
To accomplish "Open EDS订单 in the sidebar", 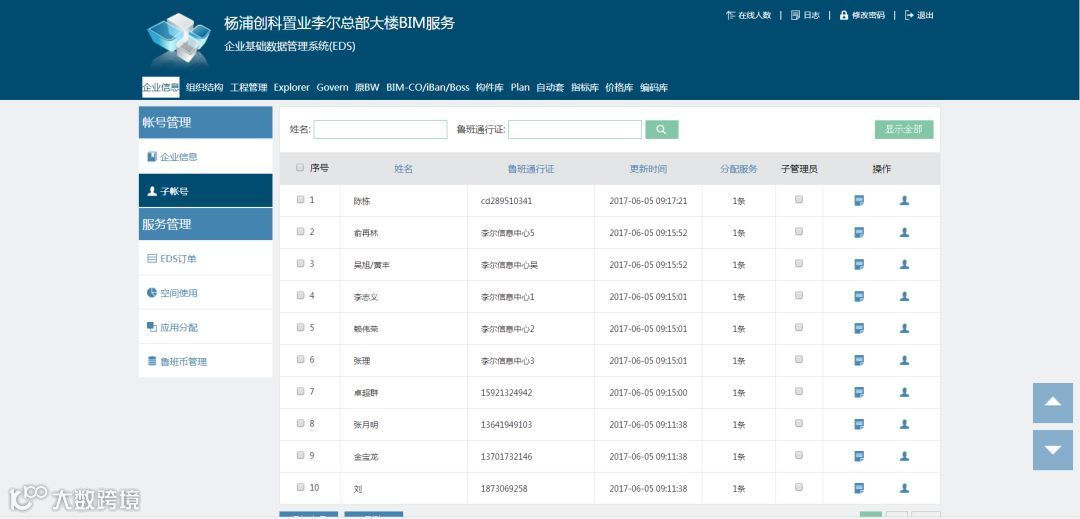I will pos(205,259).
